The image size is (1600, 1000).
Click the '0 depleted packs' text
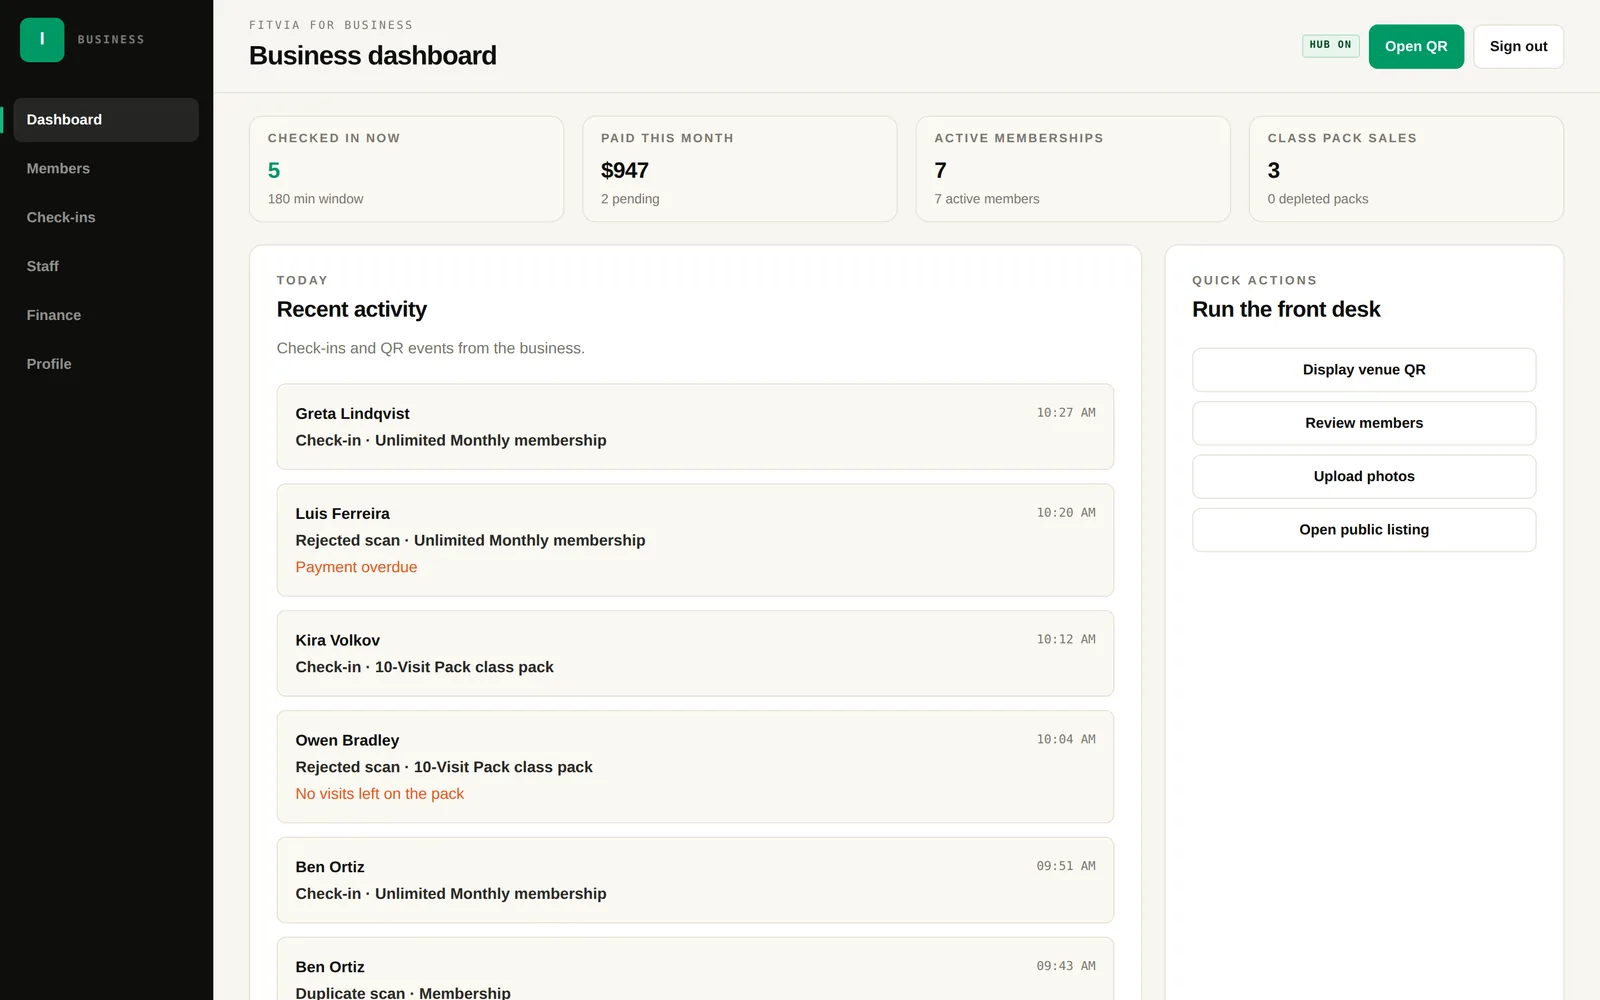[1318, 200]
